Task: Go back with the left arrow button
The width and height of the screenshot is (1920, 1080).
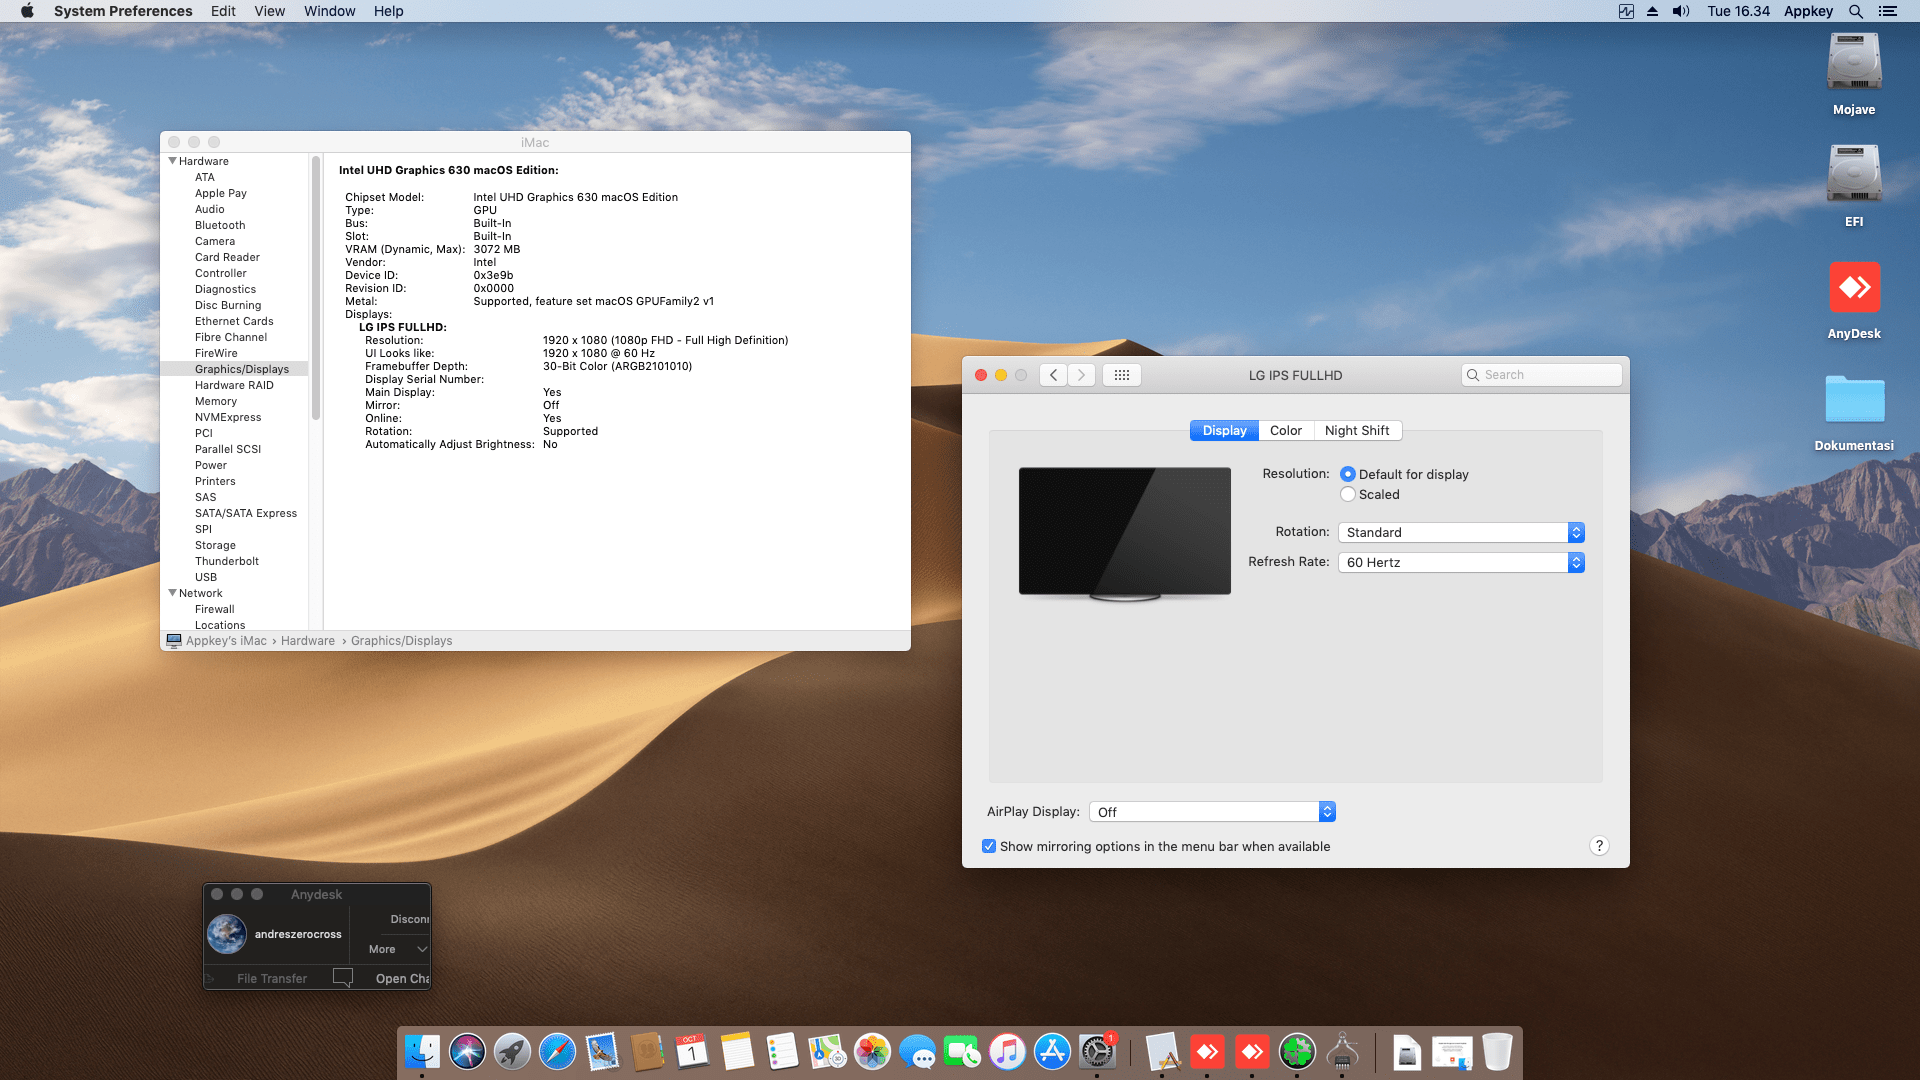Action: tap(1053, 375)
